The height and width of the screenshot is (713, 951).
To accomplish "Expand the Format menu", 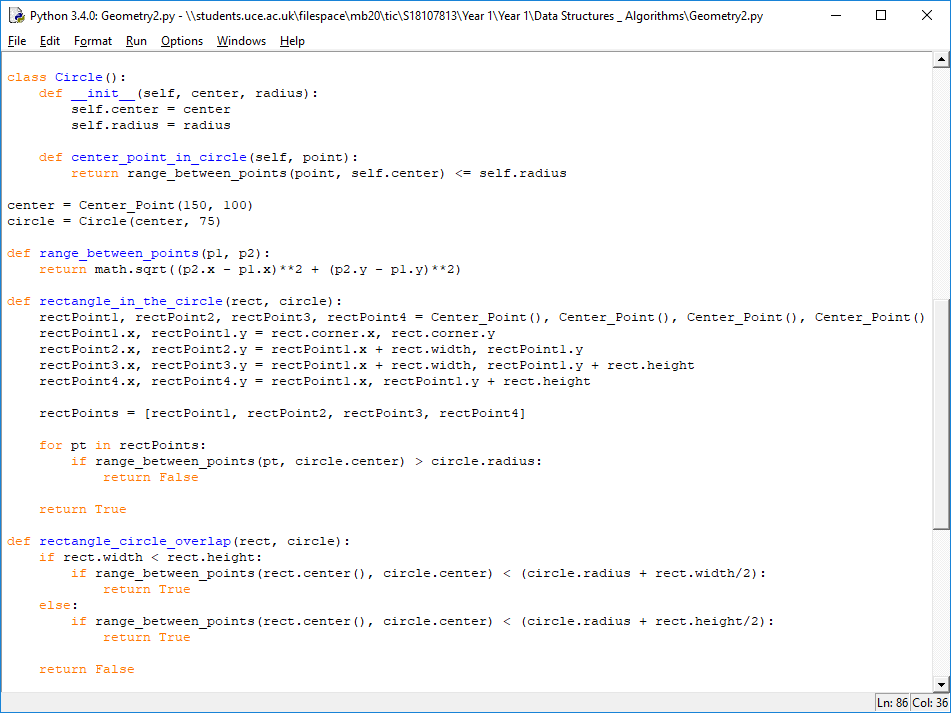I will click(93, 41).
